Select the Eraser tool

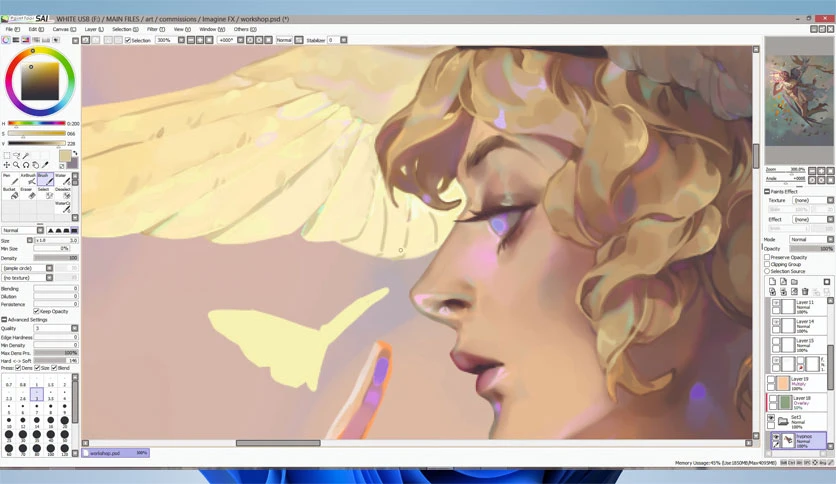click(28, 193)
